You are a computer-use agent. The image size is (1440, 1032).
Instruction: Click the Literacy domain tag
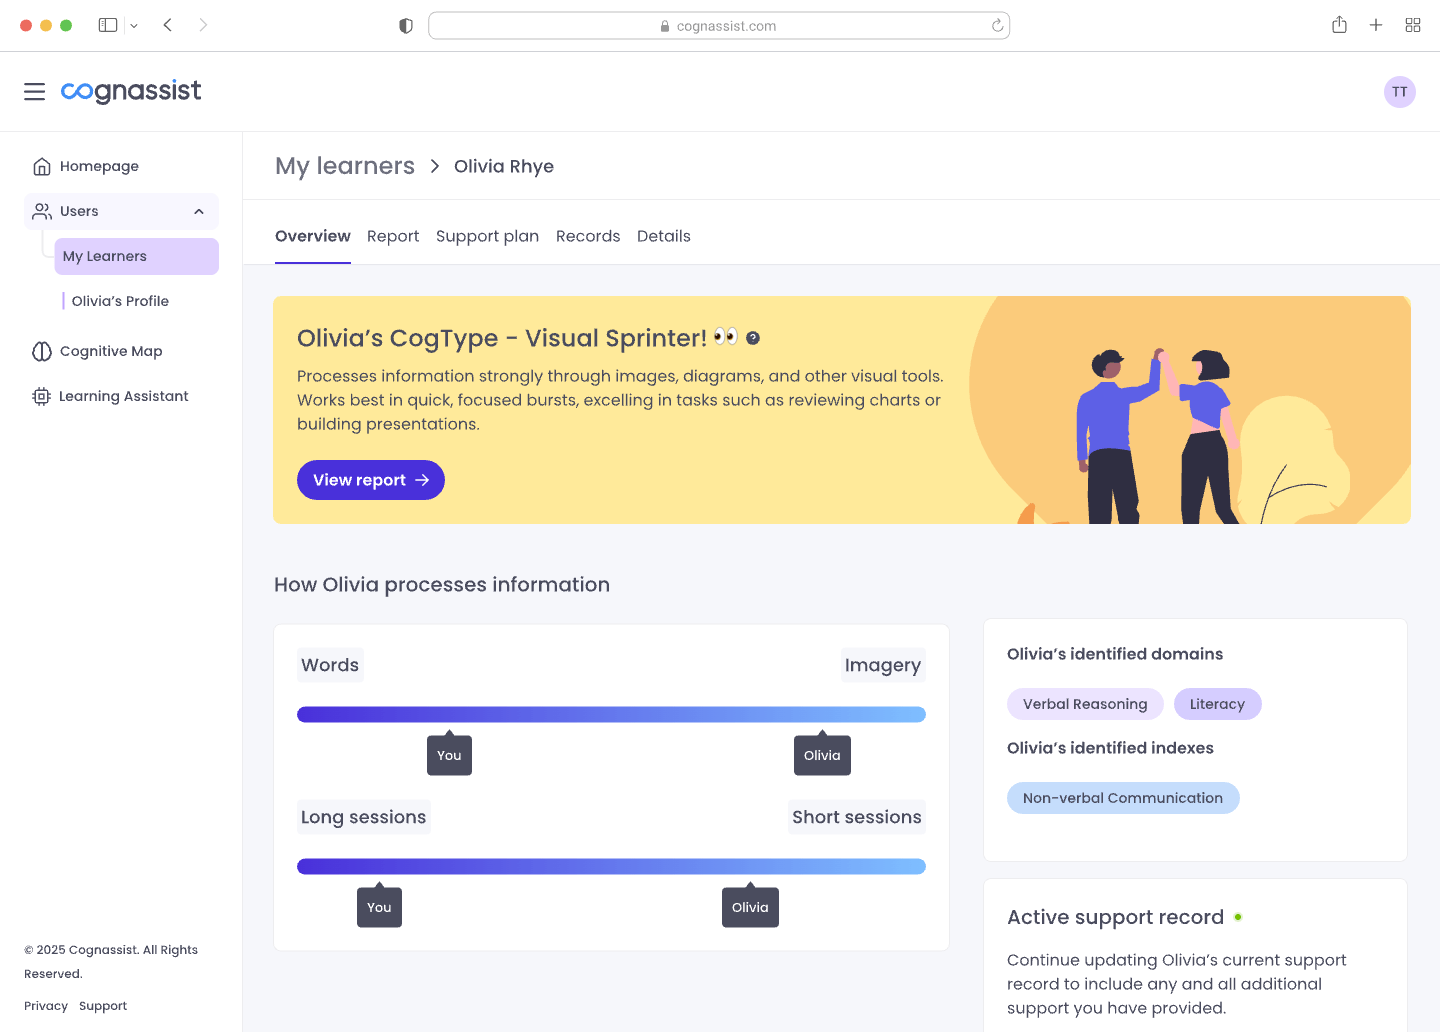tap(1218, 704)
